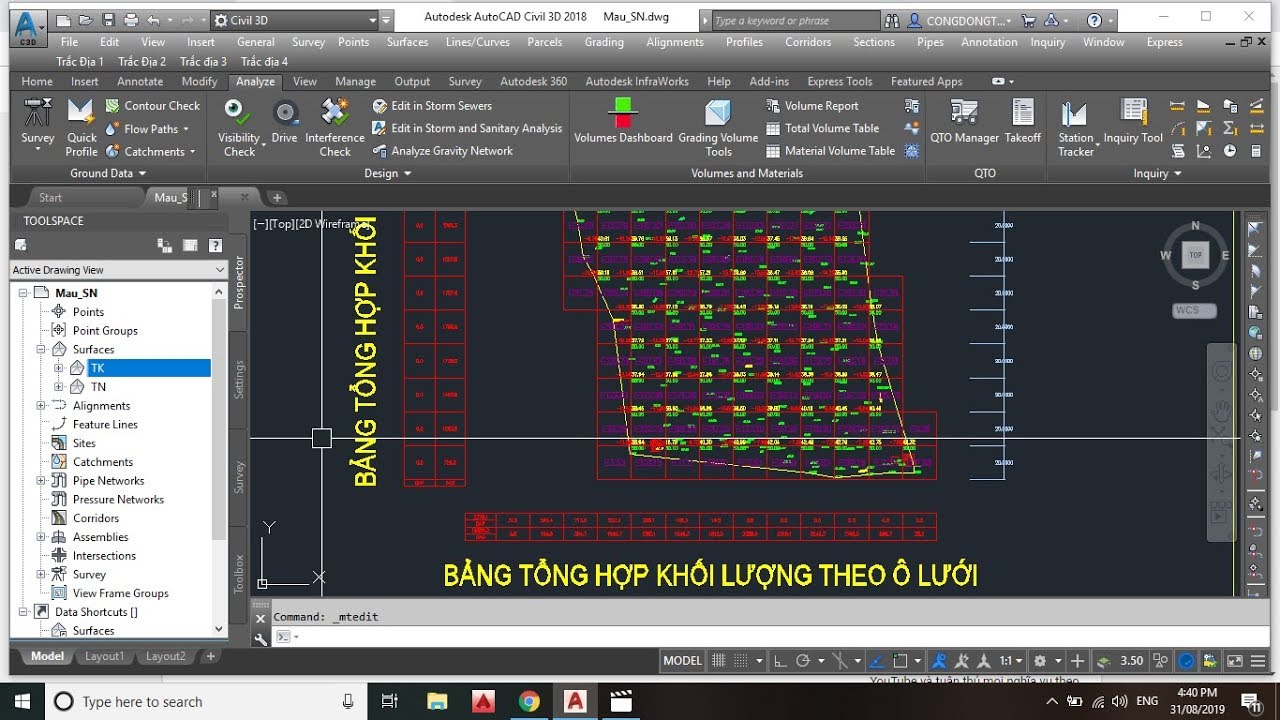Viewport: 1280px width, 720px height.
Task: Launch the Takeoff tool
Action: coord(1023,121)
